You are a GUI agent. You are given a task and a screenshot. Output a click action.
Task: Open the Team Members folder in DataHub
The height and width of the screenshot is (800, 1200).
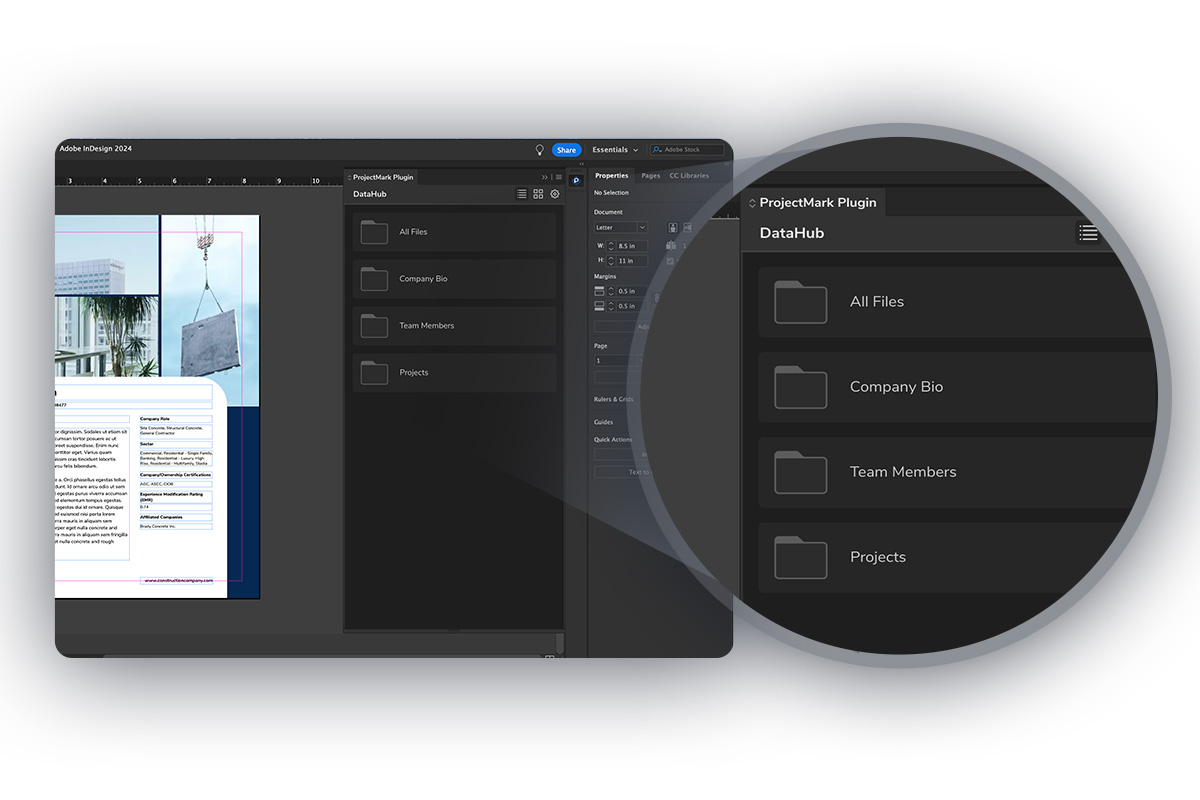pyautogui.click(x=453, y=325)
